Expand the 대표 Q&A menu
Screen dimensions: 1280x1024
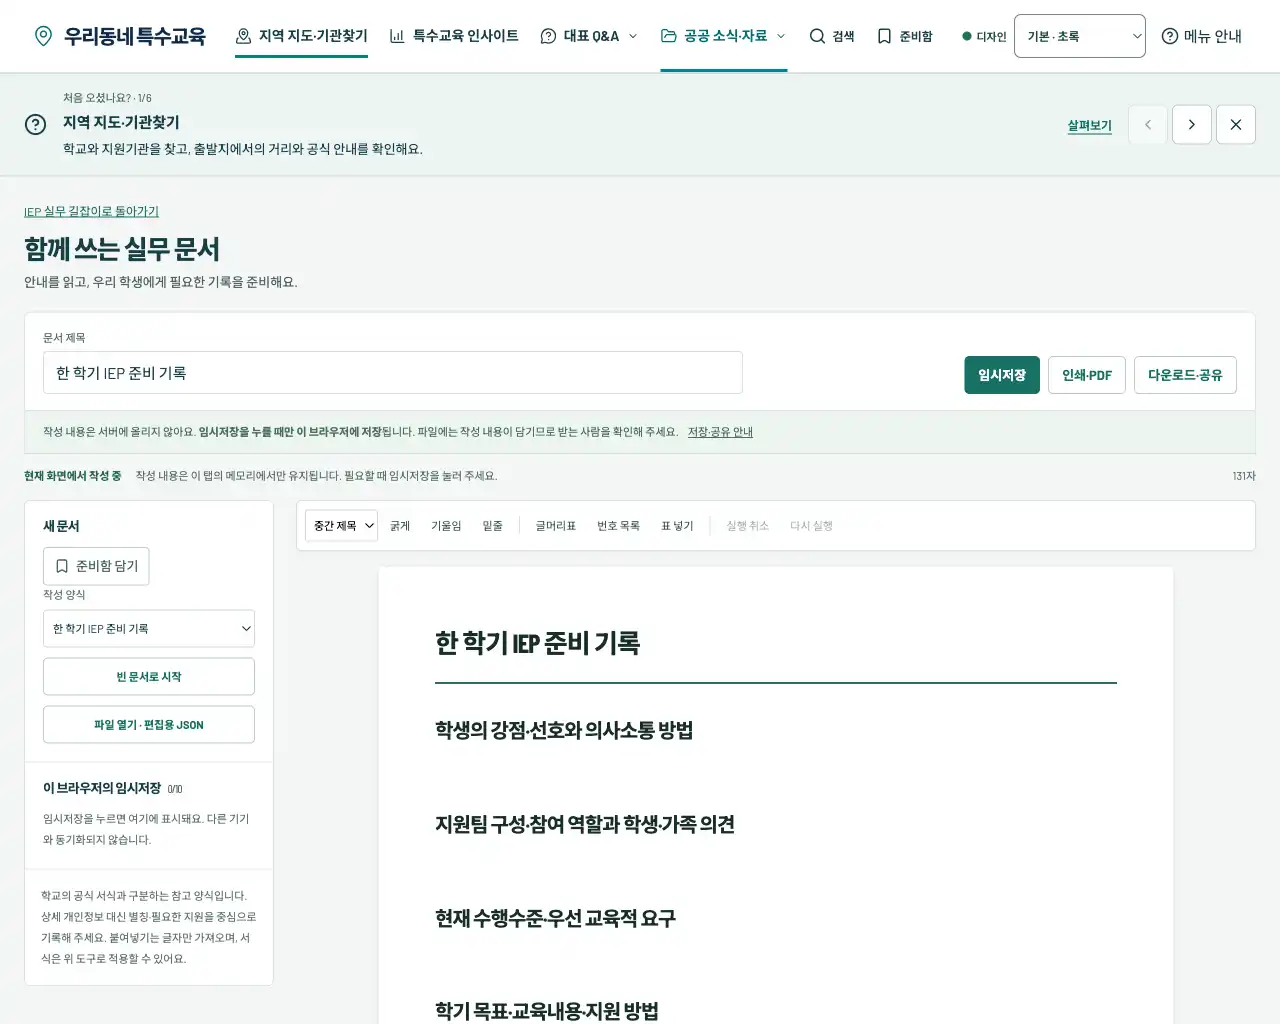(x=589, y=36)
